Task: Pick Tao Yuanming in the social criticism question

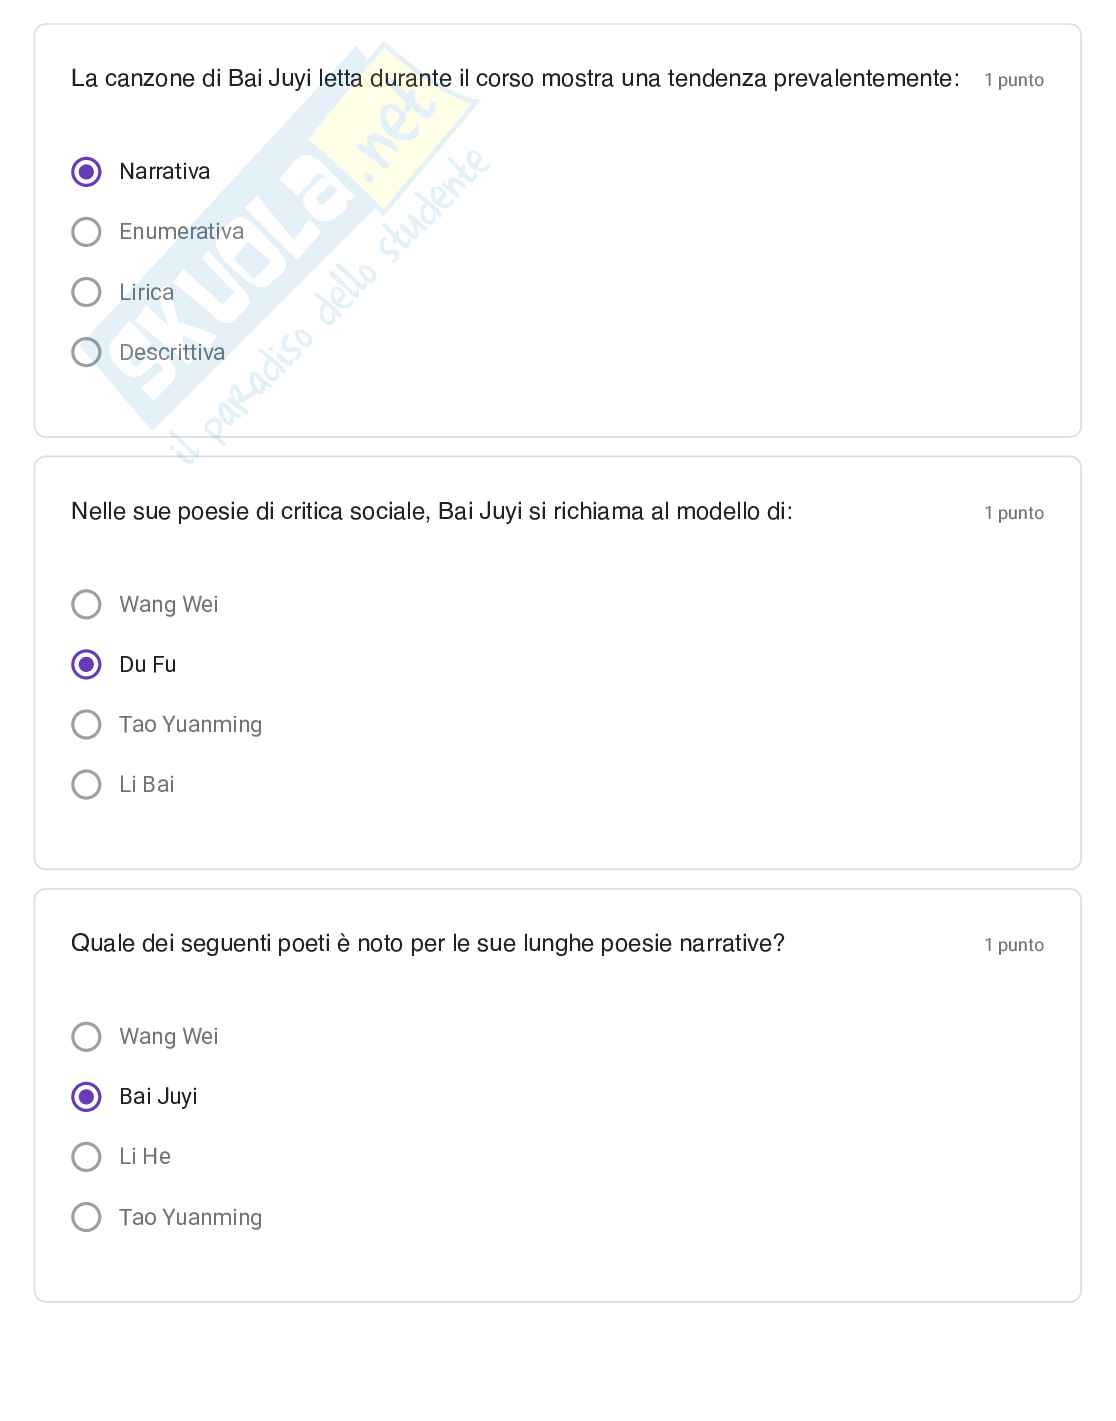Action: click(87, 724)
